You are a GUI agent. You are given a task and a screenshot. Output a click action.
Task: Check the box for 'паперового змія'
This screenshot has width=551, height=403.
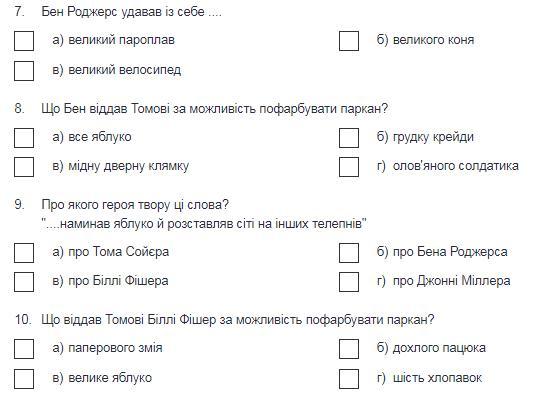pyautogui.click(x=24, y=349)
